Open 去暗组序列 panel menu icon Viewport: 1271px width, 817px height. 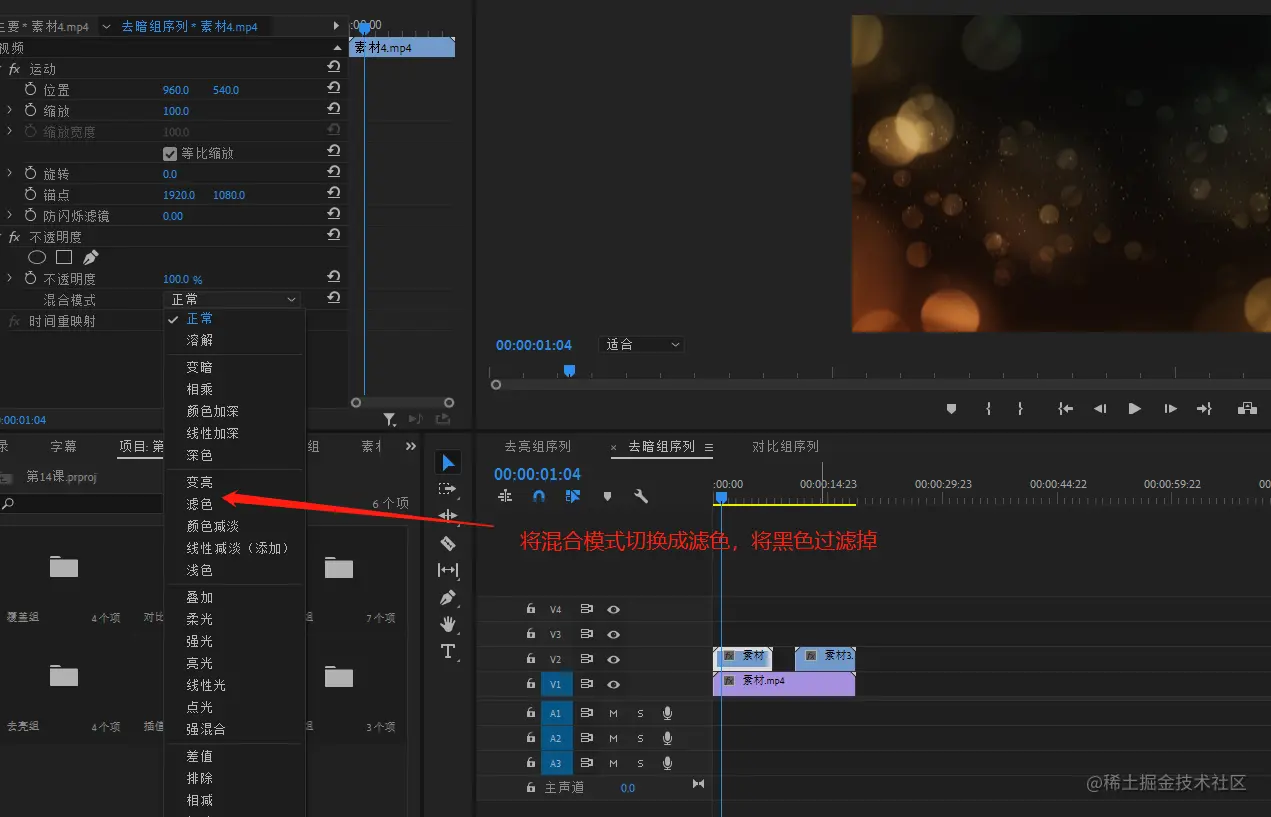click(x=709, y=447)
